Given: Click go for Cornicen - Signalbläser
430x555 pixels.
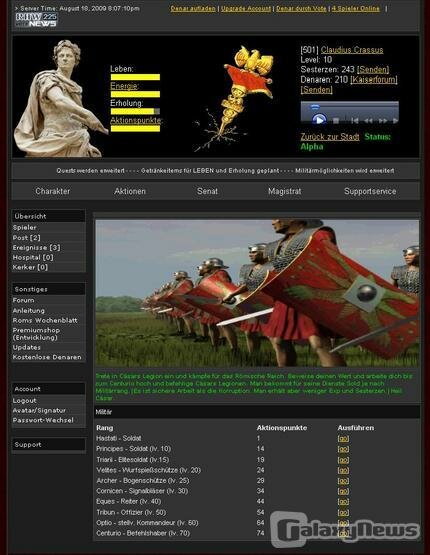Looking at the screenshot, I should coord(343,491).
